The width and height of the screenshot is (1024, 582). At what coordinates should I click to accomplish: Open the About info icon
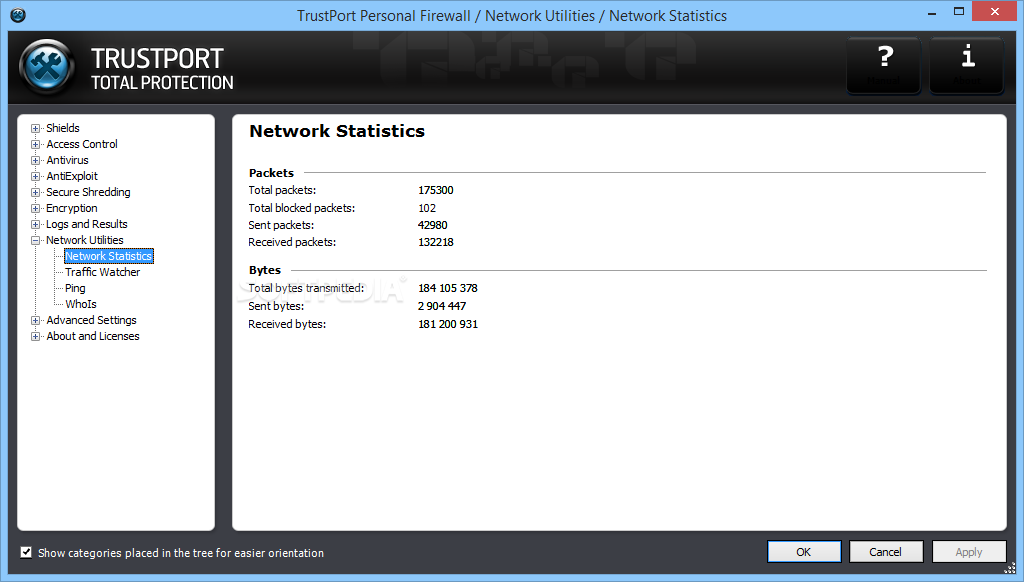coord(967,65)
